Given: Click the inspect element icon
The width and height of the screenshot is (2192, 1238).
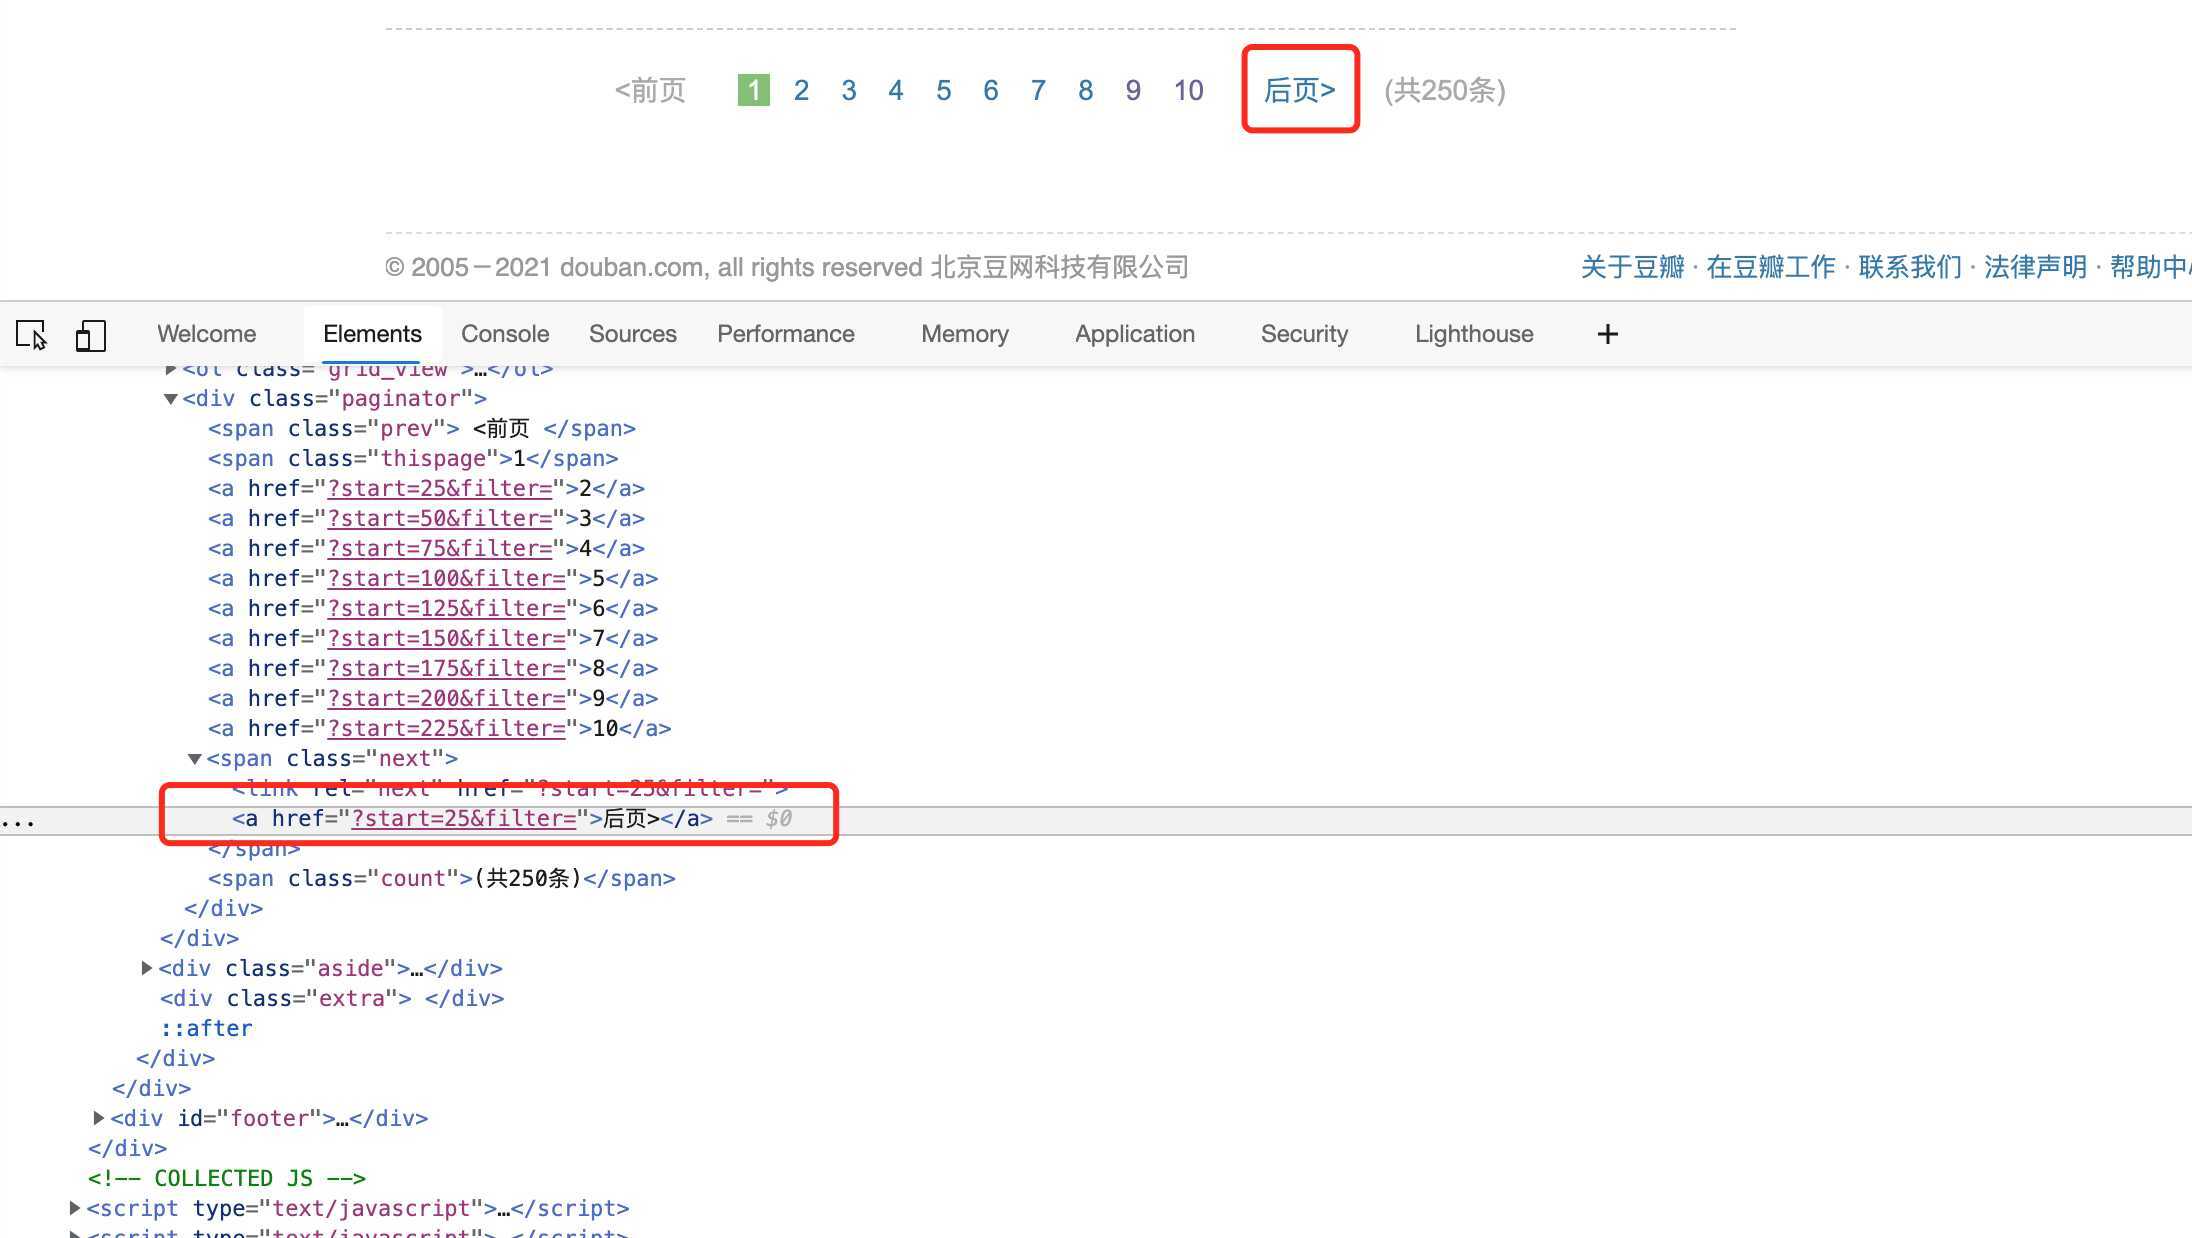Looking at the screenshot, I should [x=29, y=334].
